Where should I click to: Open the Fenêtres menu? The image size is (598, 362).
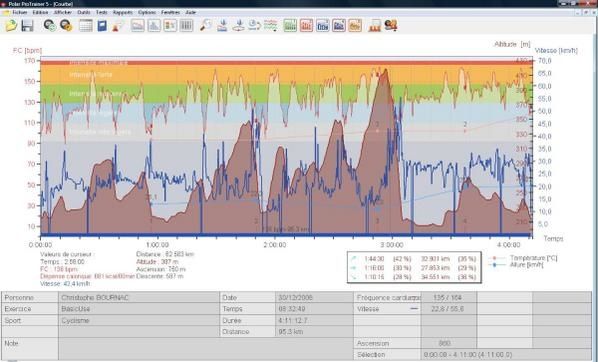coord(170,12)
